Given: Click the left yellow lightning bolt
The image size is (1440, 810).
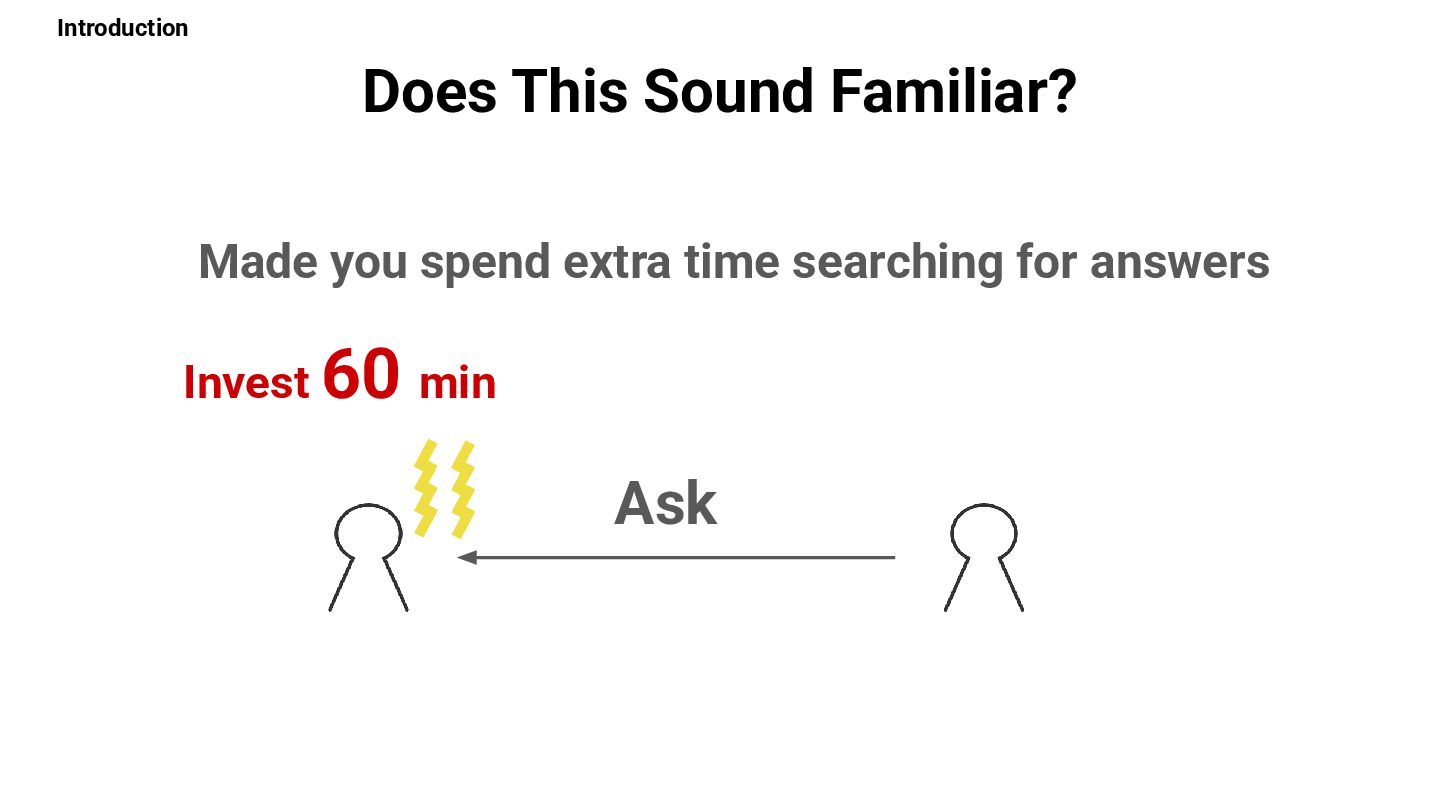Looking at the screenshot, I should coord(427,487).
